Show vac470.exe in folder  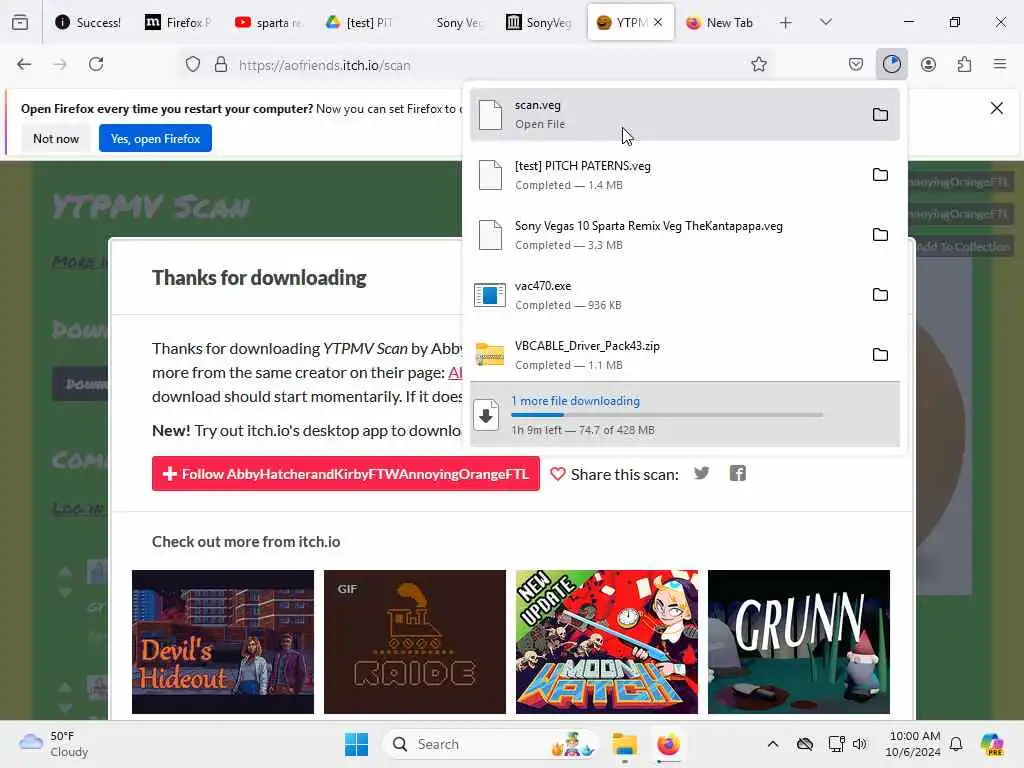[x=880, y=295]
